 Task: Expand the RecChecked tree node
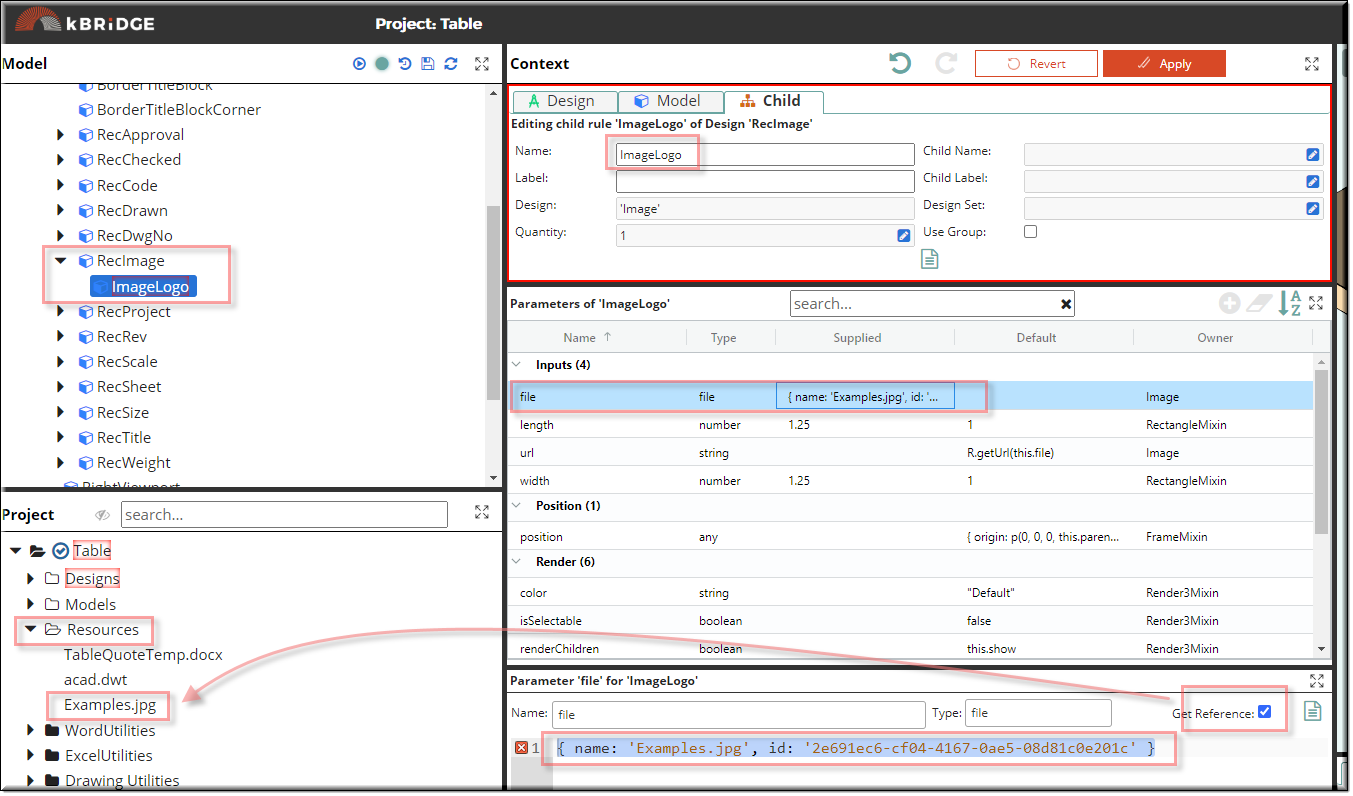click(x=60, y=160)
